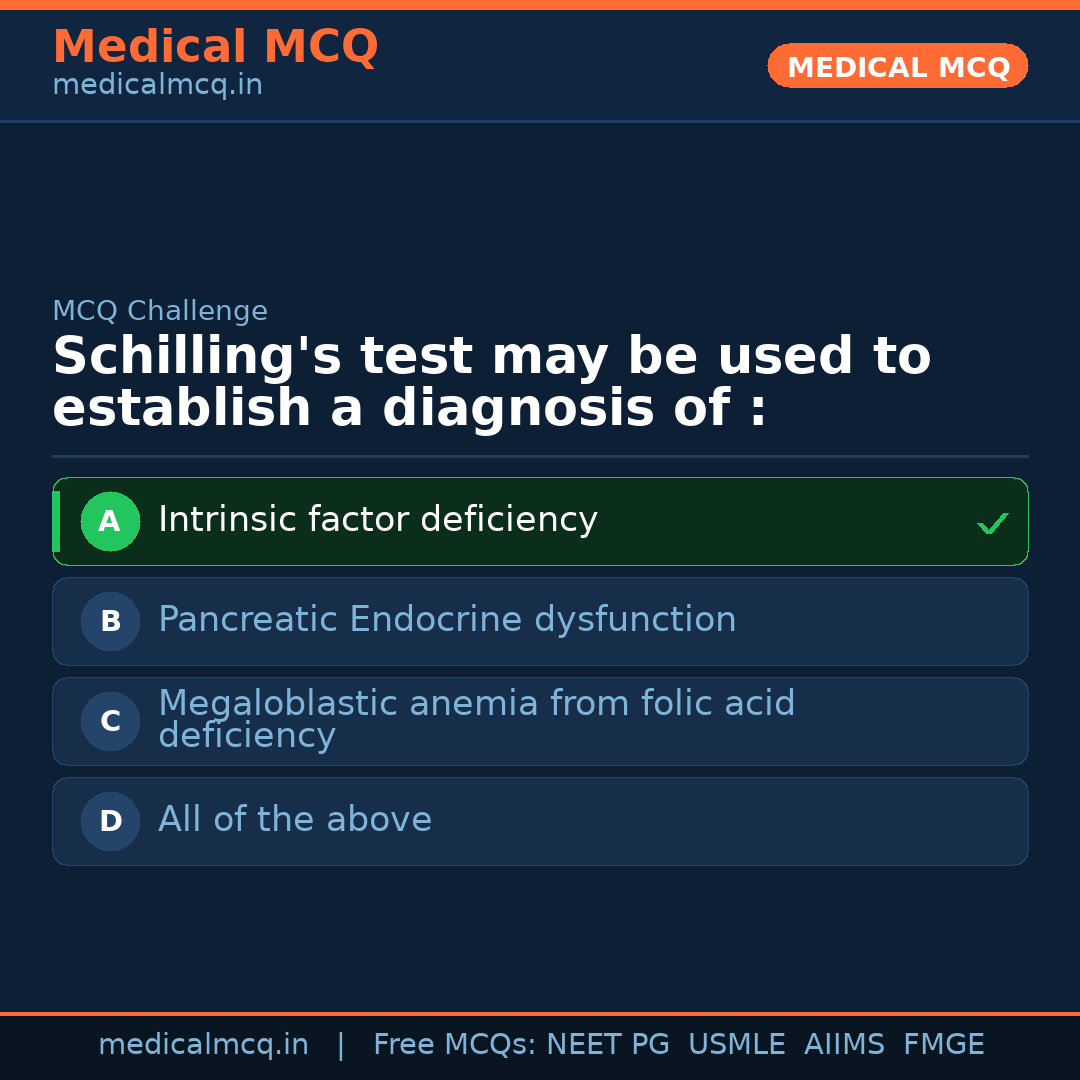Click the B option circle
1080x1080 pixels.
(x=110, y=621)
